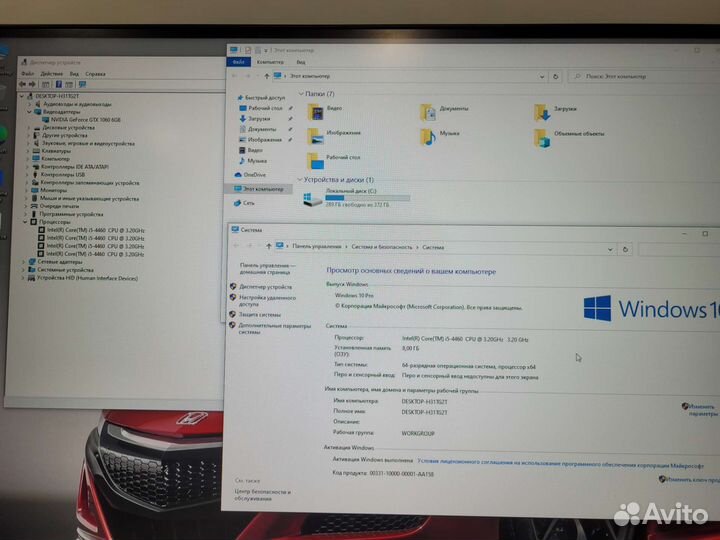This screenshot has height=540, width=720.
Task: Select Локальный диск (C:) drive icon
Action: tap(313, 199)
